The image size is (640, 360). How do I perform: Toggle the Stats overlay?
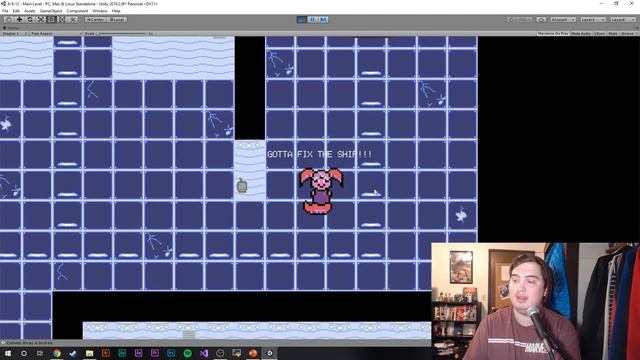[613, 33]
